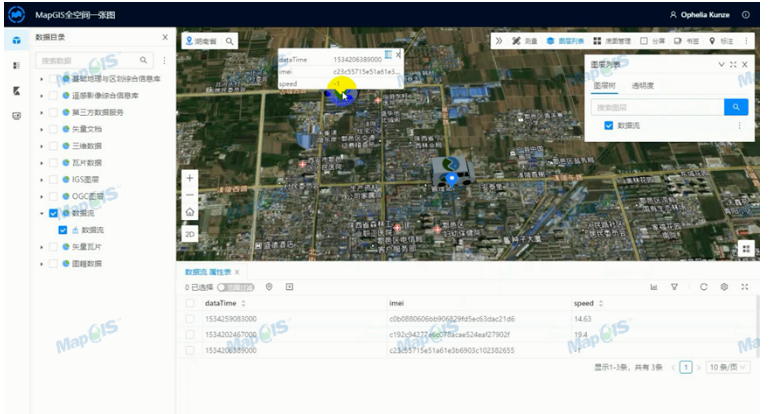Collapse the 数据流 tree node
Screen dimensions: 771x414
click(41, 213)
